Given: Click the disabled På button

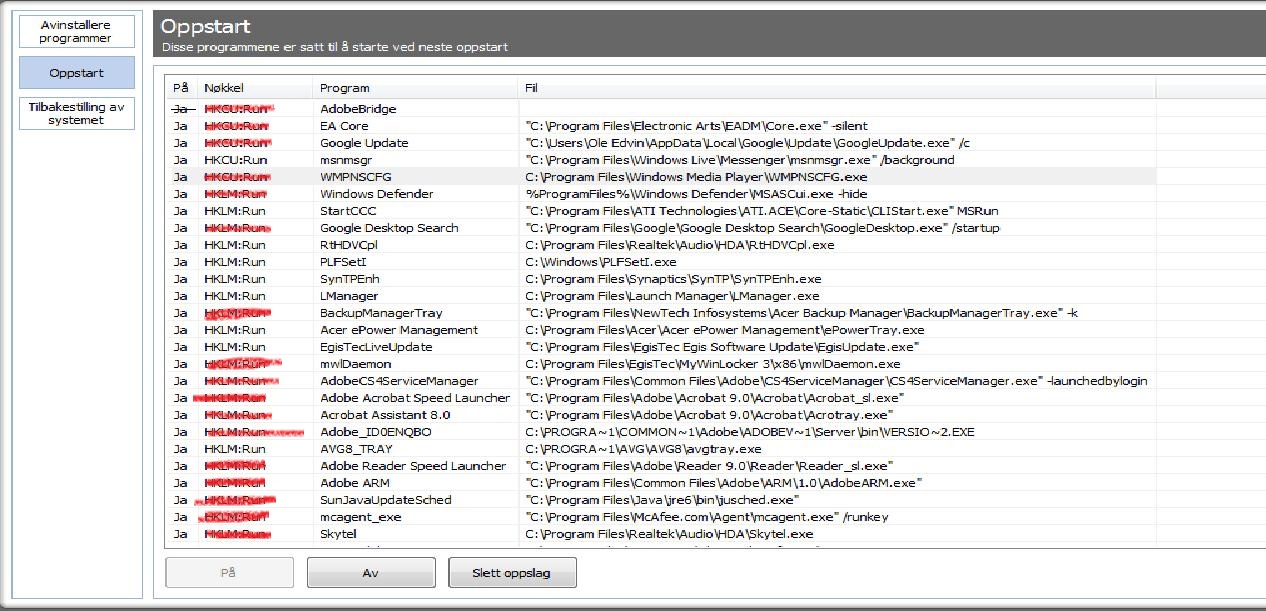Looking at the screenshot, I should pyautogui.click(x=229, y=573).
